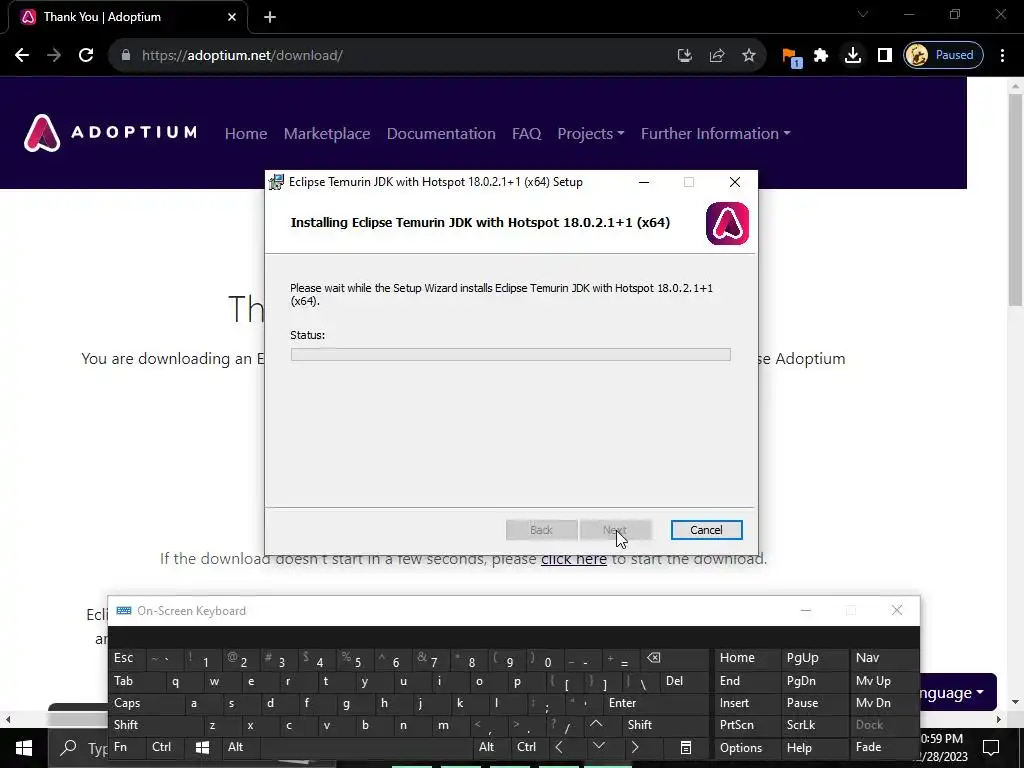The image size is (1024, 768).
Task: Open the extensions puzzle icon
Action: (x=821, y=56)
